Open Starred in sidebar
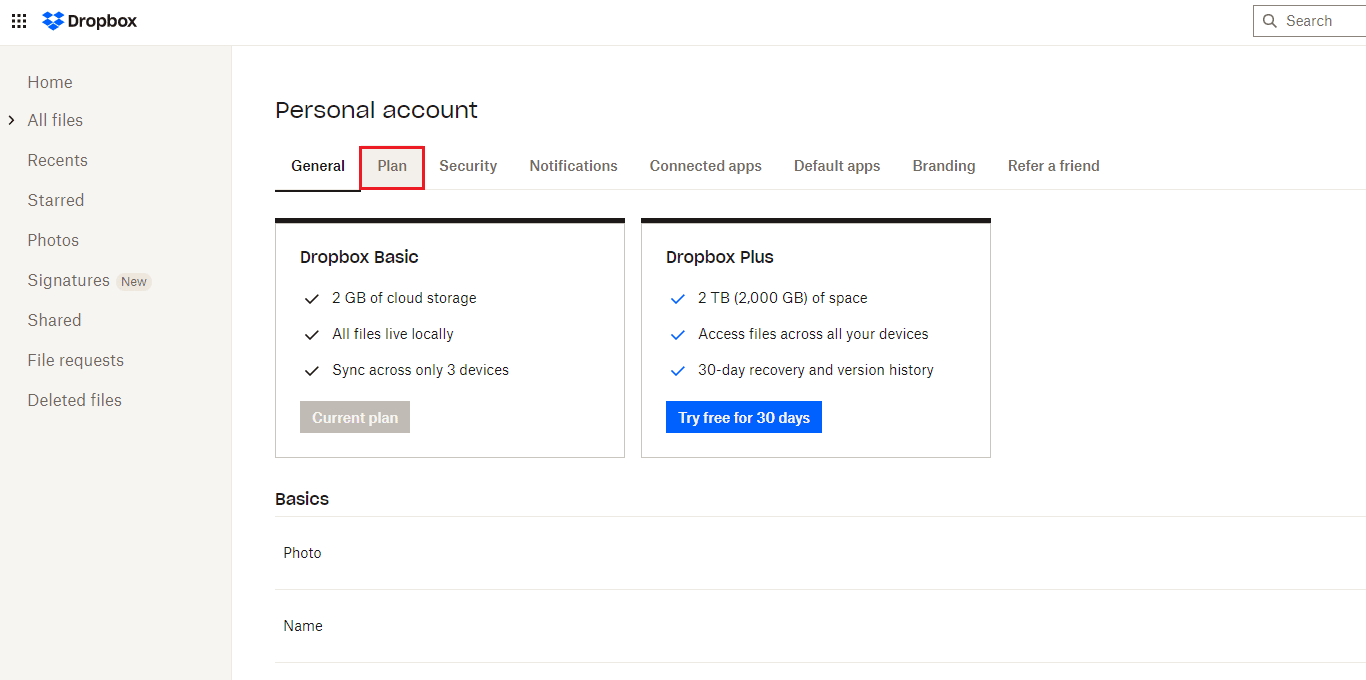This screenshot has height=680, width=1366. click(56, 200)
